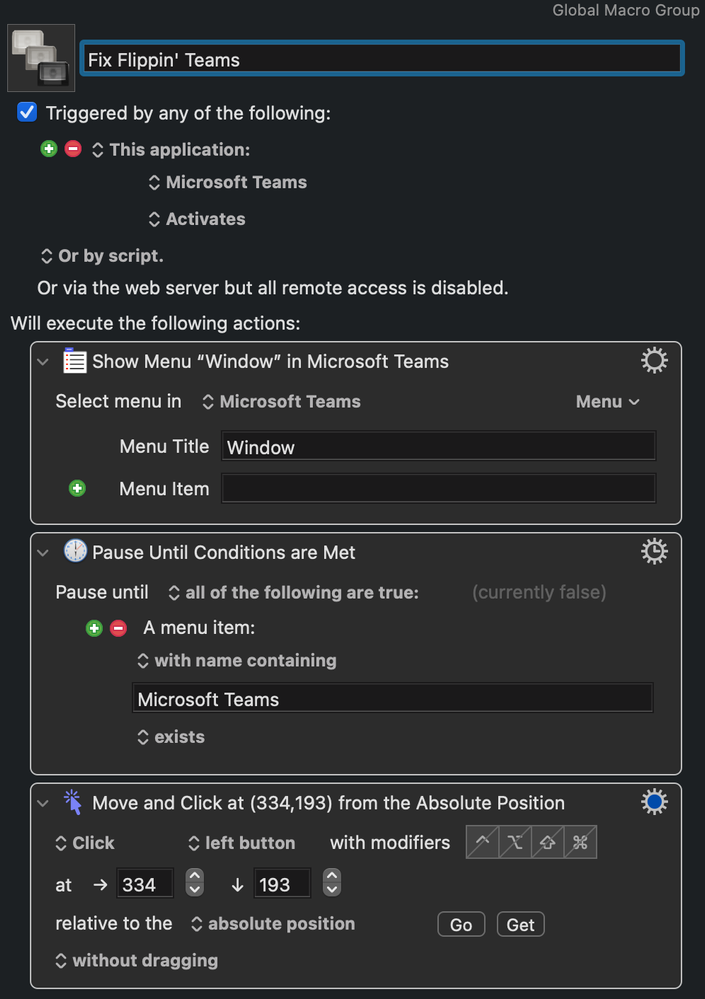Click the green add trigger button
This screenshot has height=999, width=705.
(x=49, y=149)
